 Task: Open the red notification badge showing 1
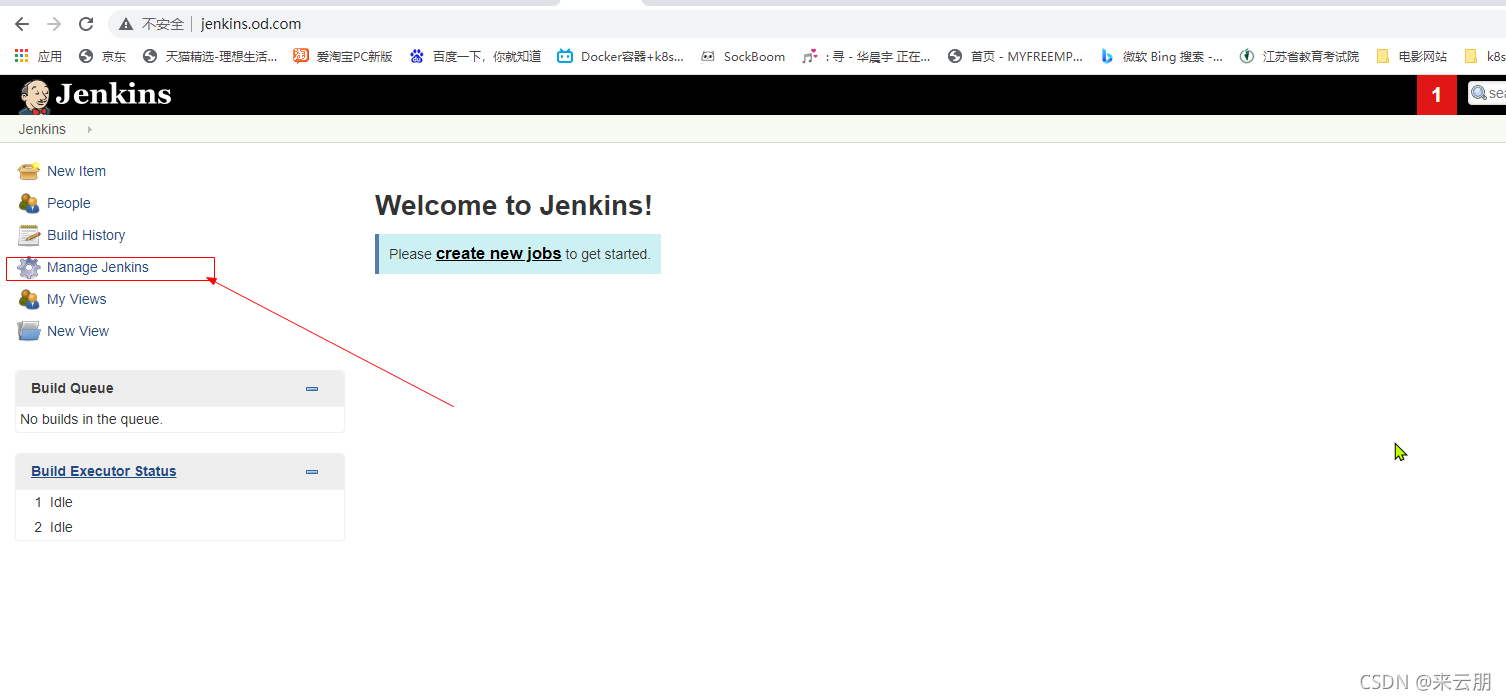coord(1437,95)
